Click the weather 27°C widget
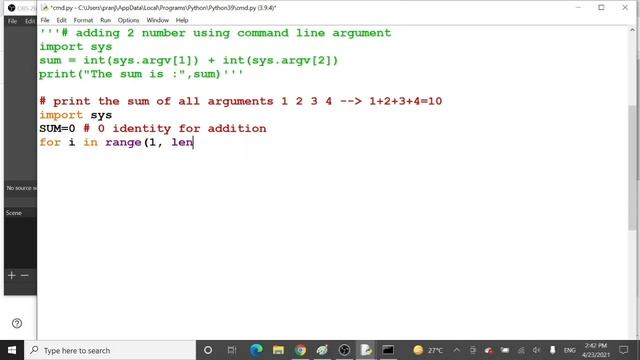The height and width of the screenshot is (360, 640). (428, 350)
